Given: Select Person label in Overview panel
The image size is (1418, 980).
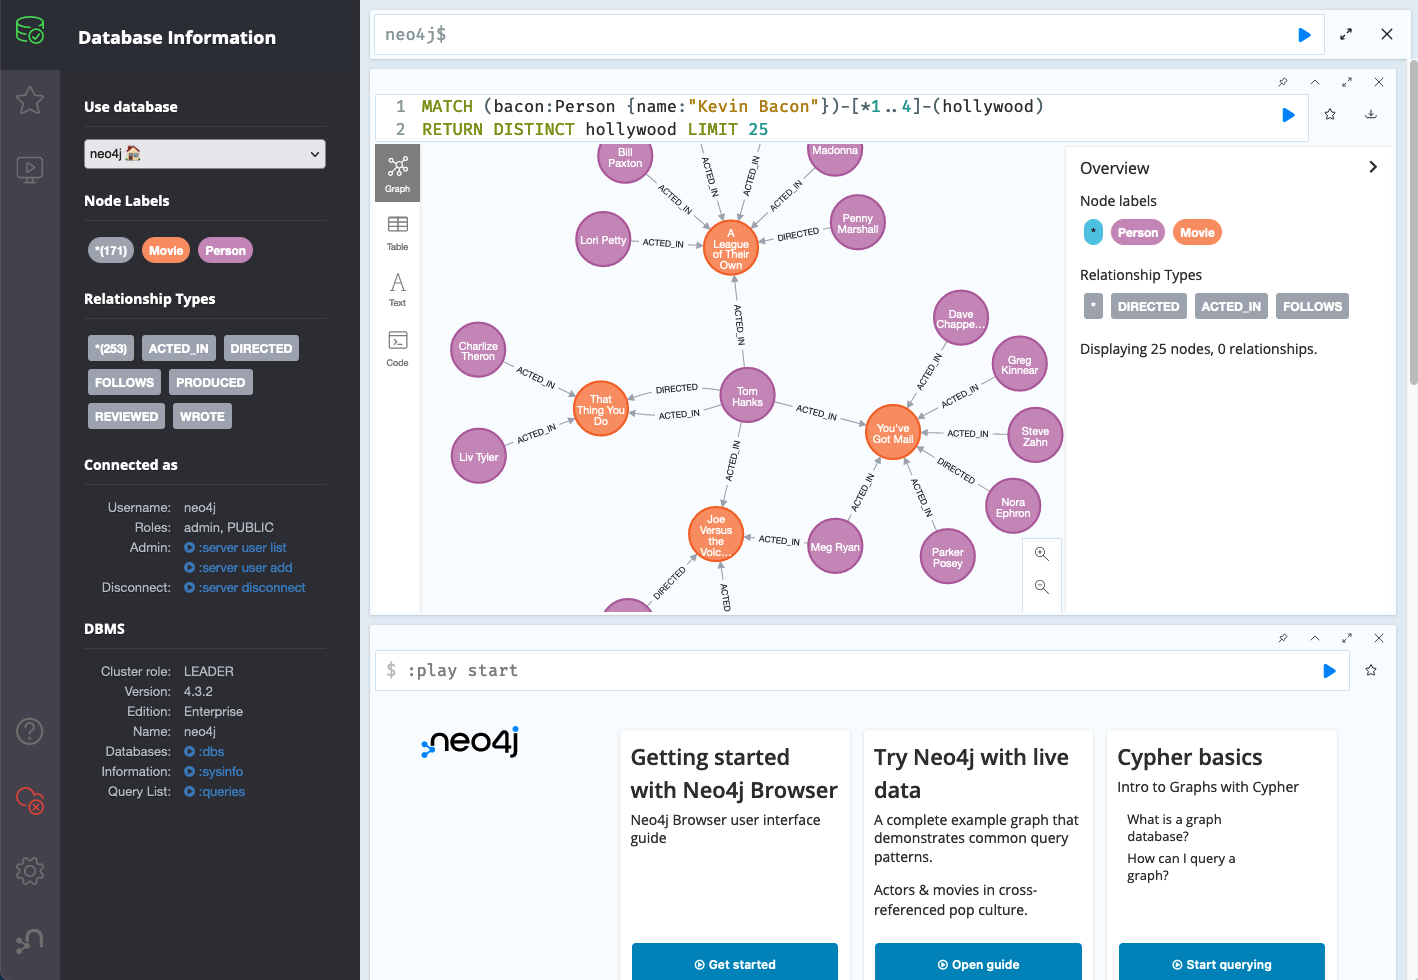Looking at the screenshot, I should click(x=1138, y=233).
